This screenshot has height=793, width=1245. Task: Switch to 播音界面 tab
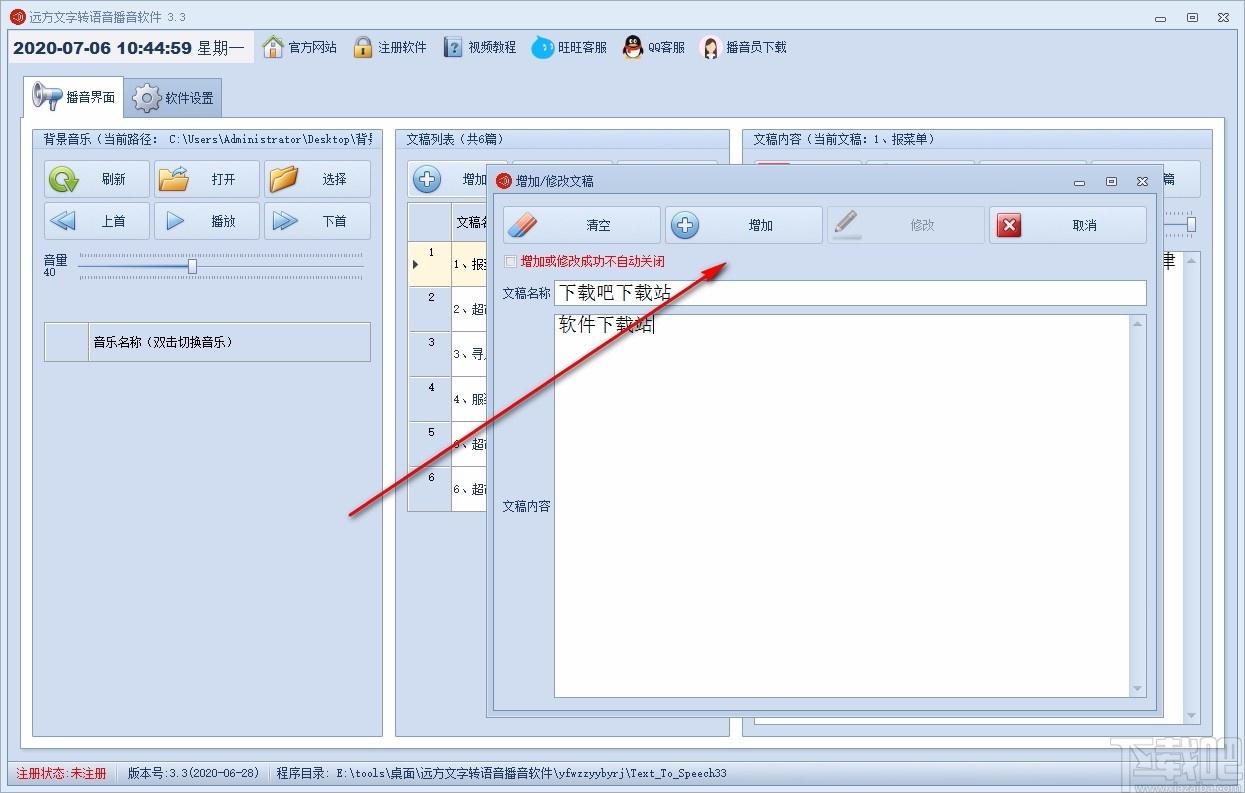click(74, 97)
